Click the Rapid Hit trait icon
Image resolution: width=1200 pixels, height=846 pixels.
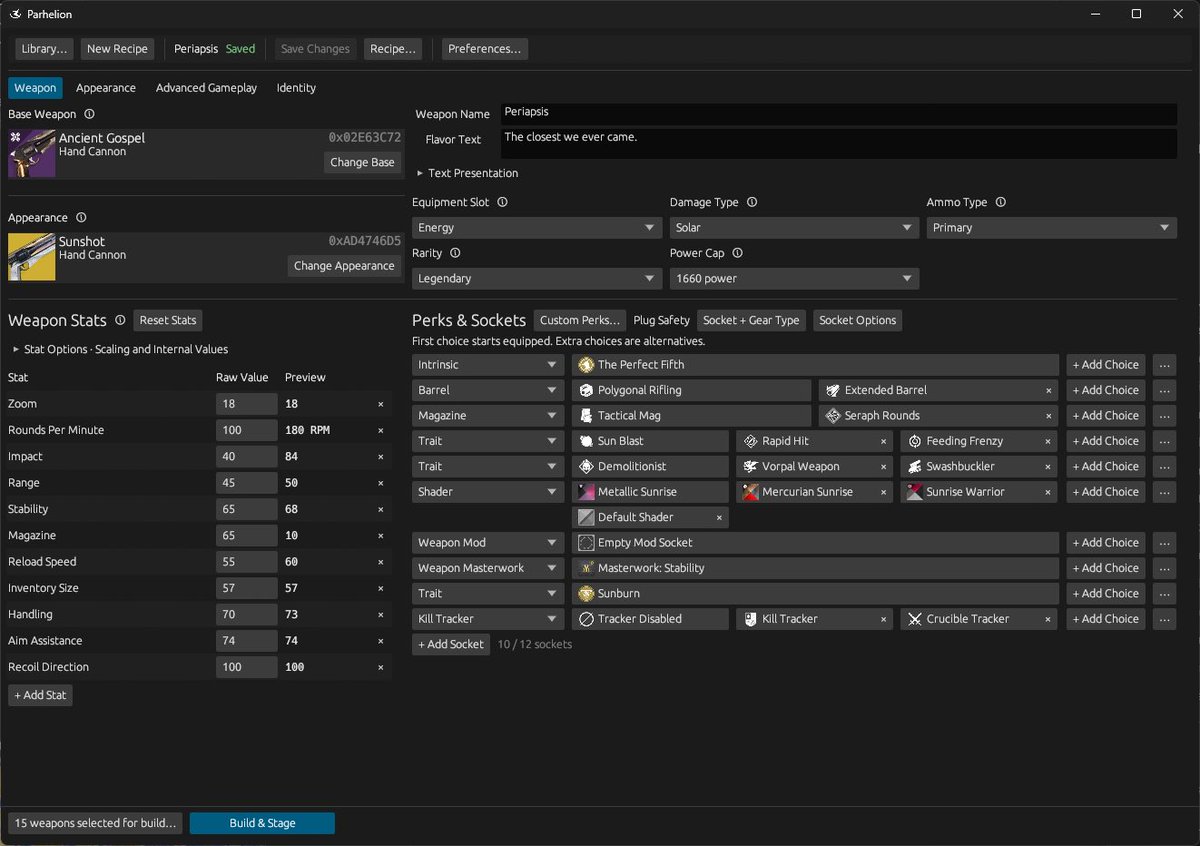coord(751,441)
